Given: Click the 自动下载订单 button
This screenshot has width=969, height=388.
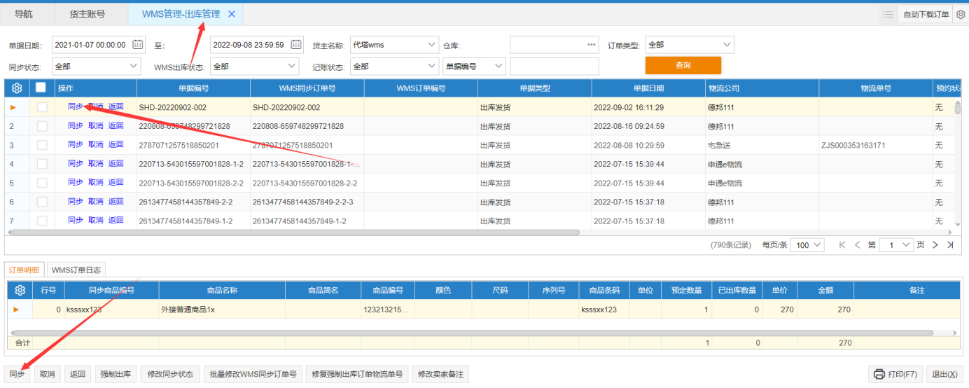Looking at the screenshot, I should click(925, 14).
